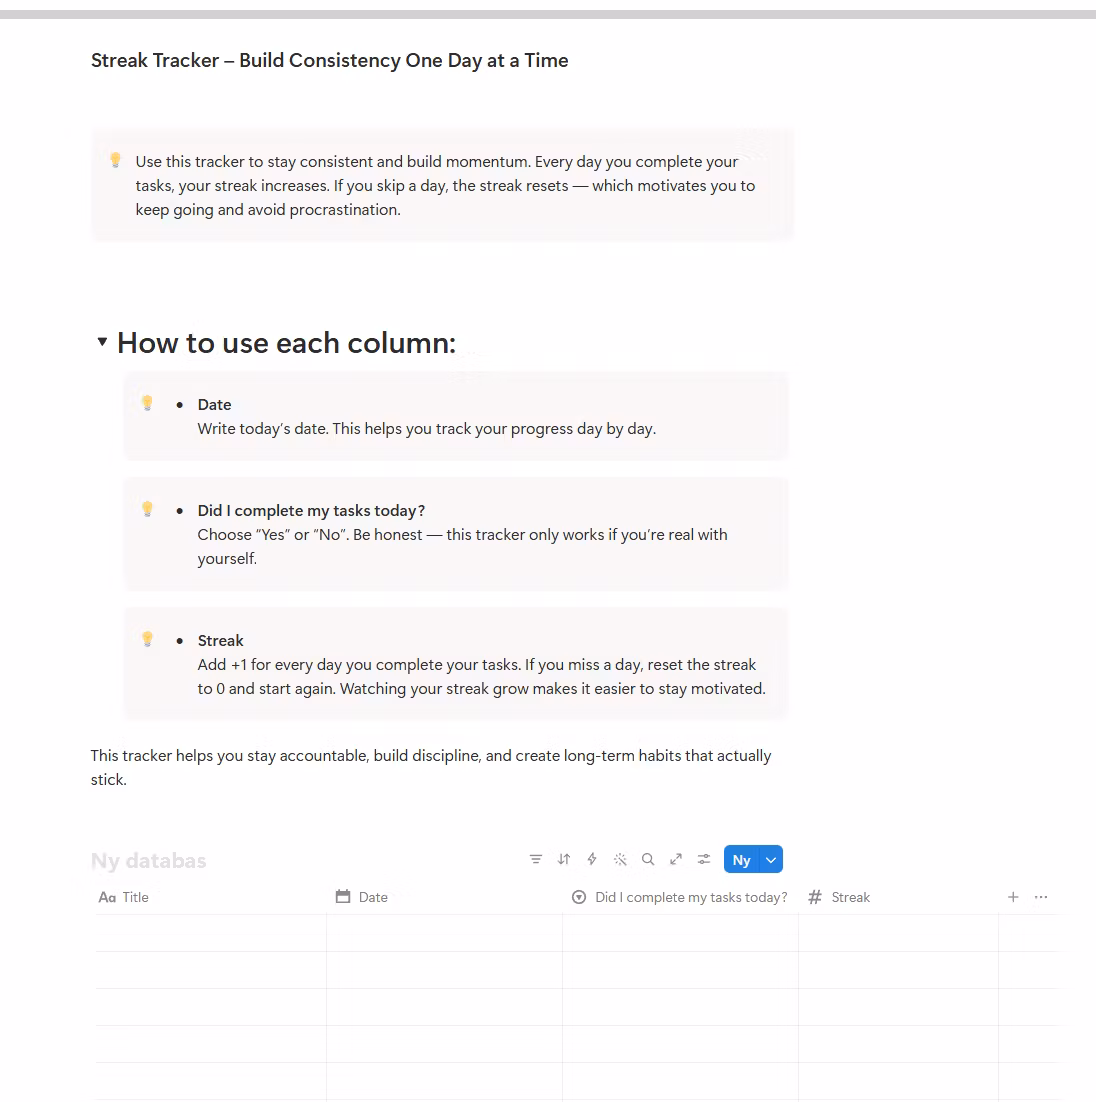1096x1102 pixels.
Task: Search the database with magnifier icon
Action: coord(648,859)
